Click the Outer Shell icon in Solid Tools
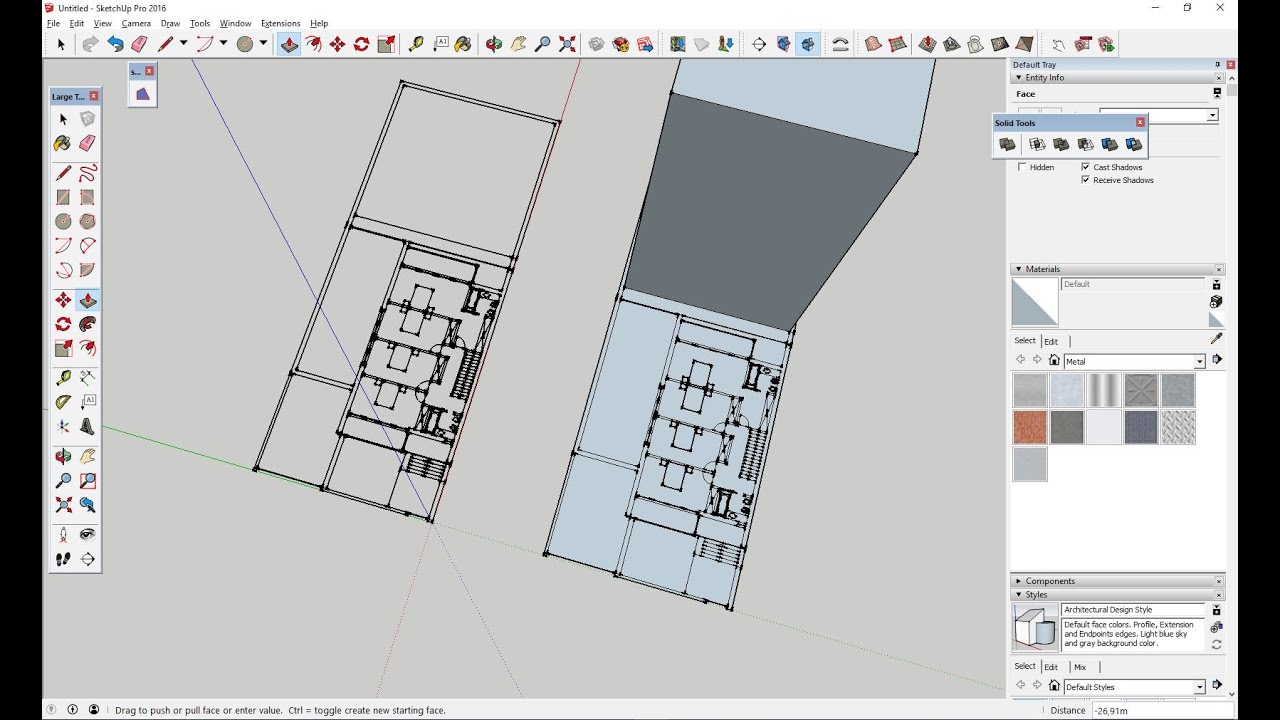 (1008, 145)
